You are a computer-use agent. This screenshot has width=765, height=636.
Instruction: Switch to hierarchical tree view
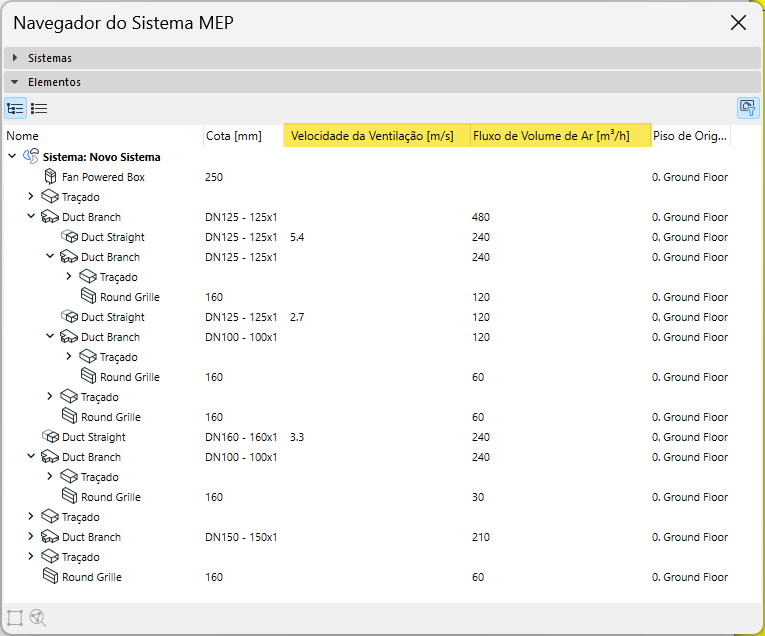[15, 108]
